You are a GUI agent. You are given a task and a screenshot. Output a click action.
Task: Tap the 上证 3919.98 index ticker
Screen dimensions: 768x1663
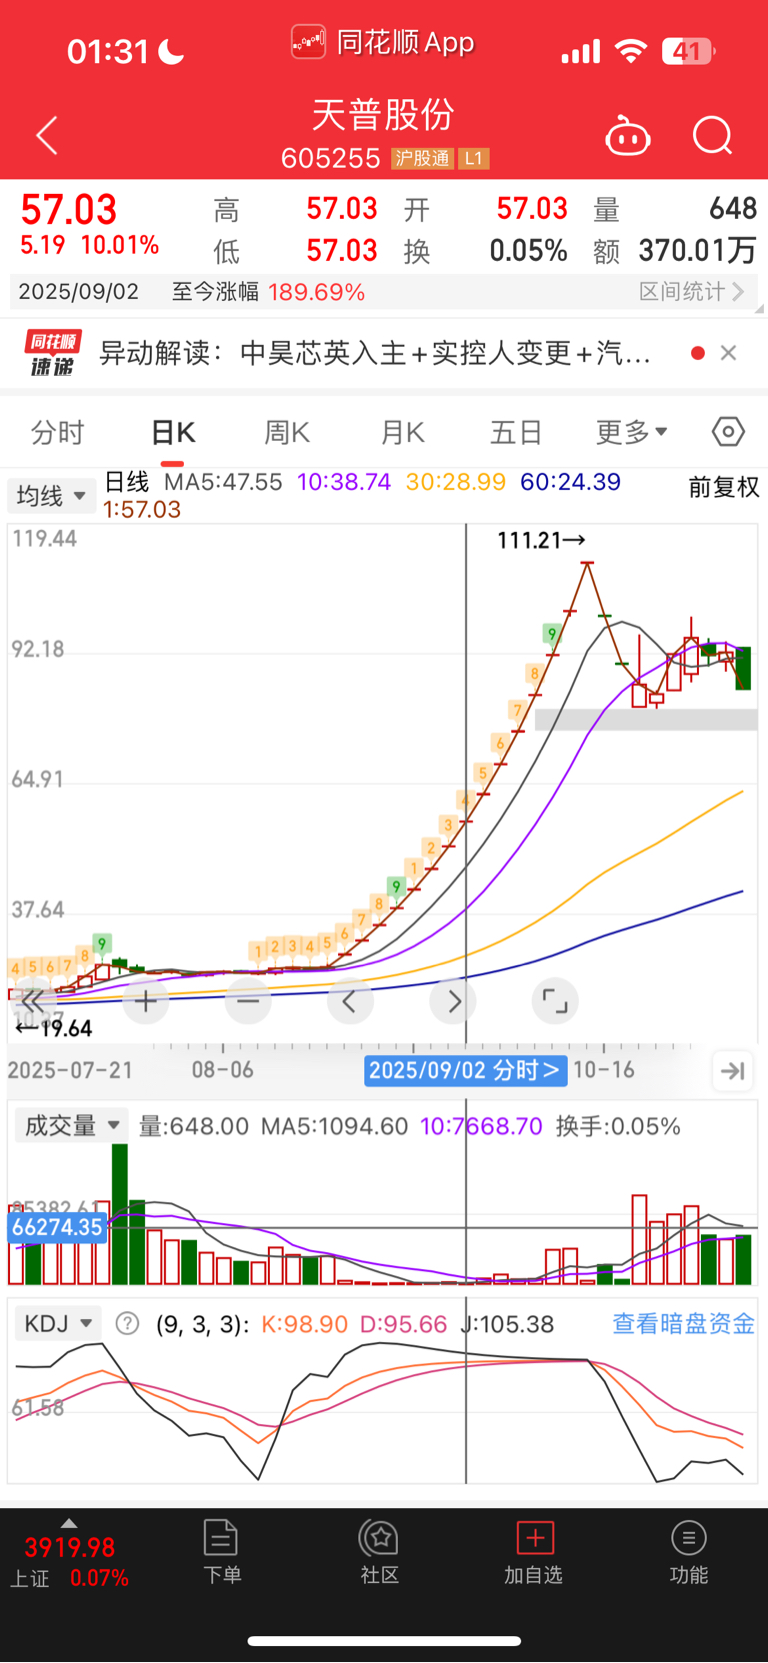pyautogui.click(x=69, y=1562)
